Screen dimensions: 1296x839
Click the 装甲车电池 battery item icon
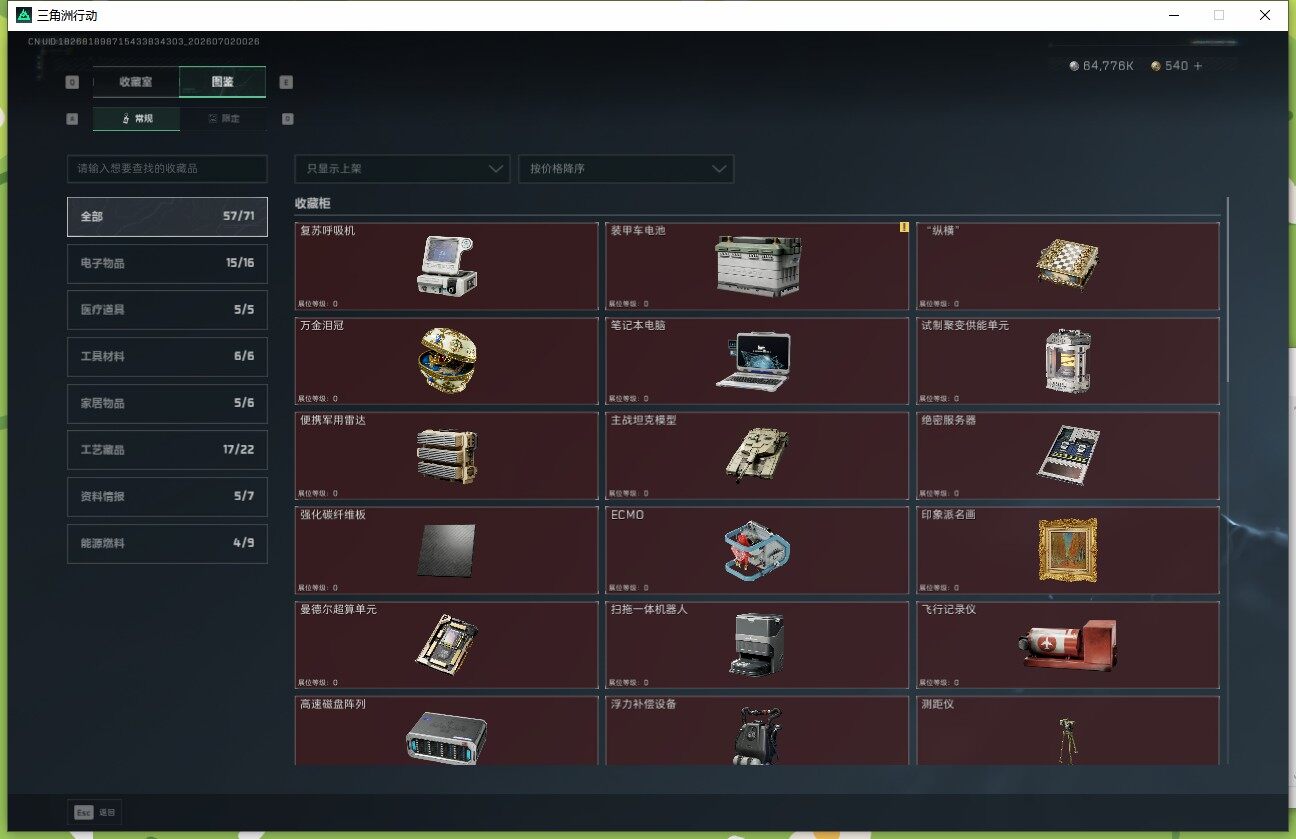click(x=758, y=266)
